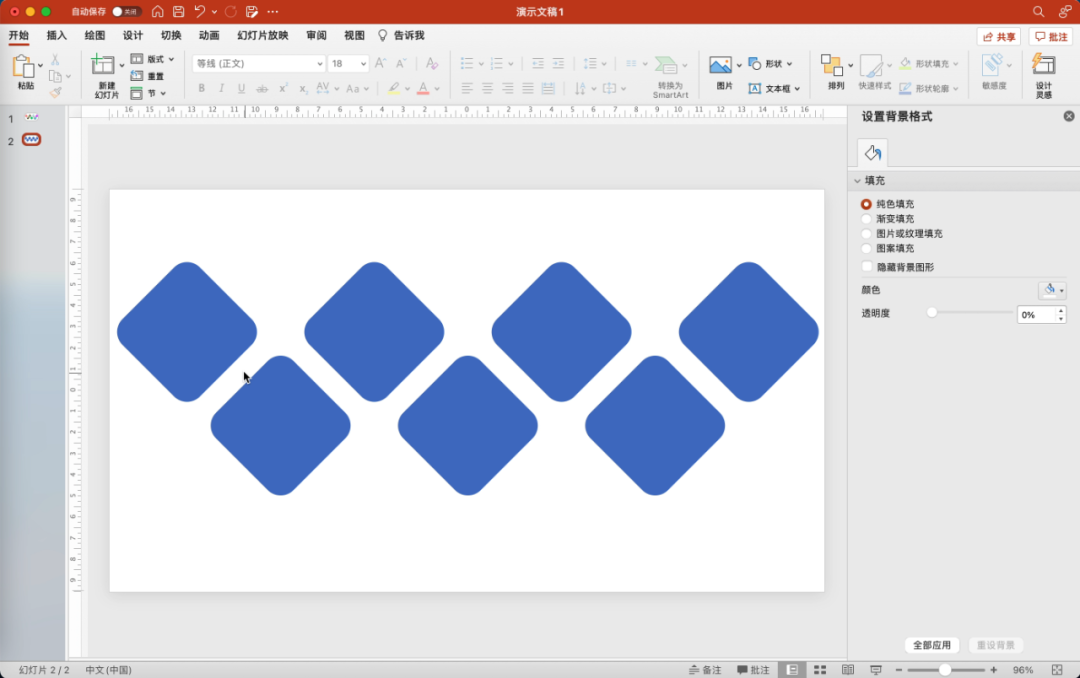Click the Share button
1080x678 pixels.
(999, 37)
